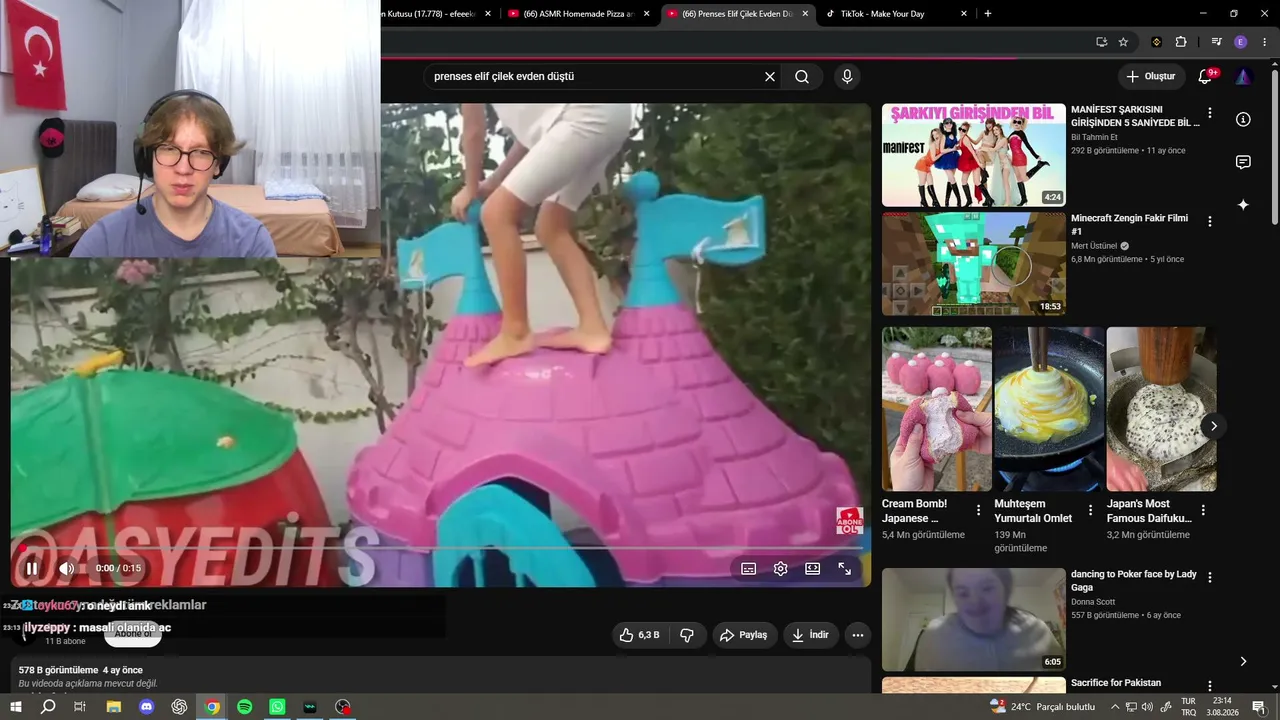Click the İndir download button

811,635
